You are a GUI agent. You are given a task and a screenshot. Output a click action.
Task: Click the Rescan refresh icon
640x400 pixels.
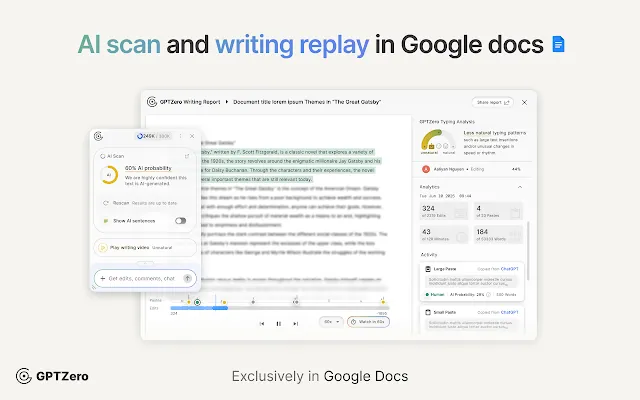point(106,203)
